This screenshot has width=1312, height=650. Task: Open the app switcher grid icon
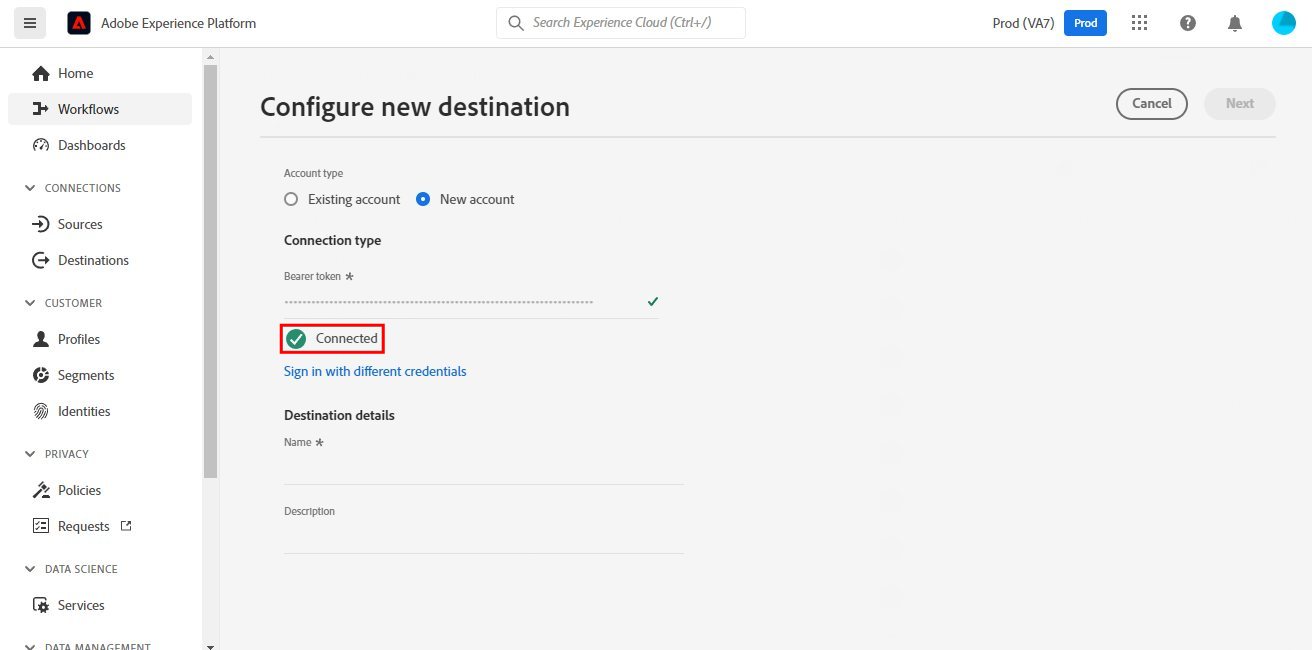pyautogui.click(x=1139, y=23)
